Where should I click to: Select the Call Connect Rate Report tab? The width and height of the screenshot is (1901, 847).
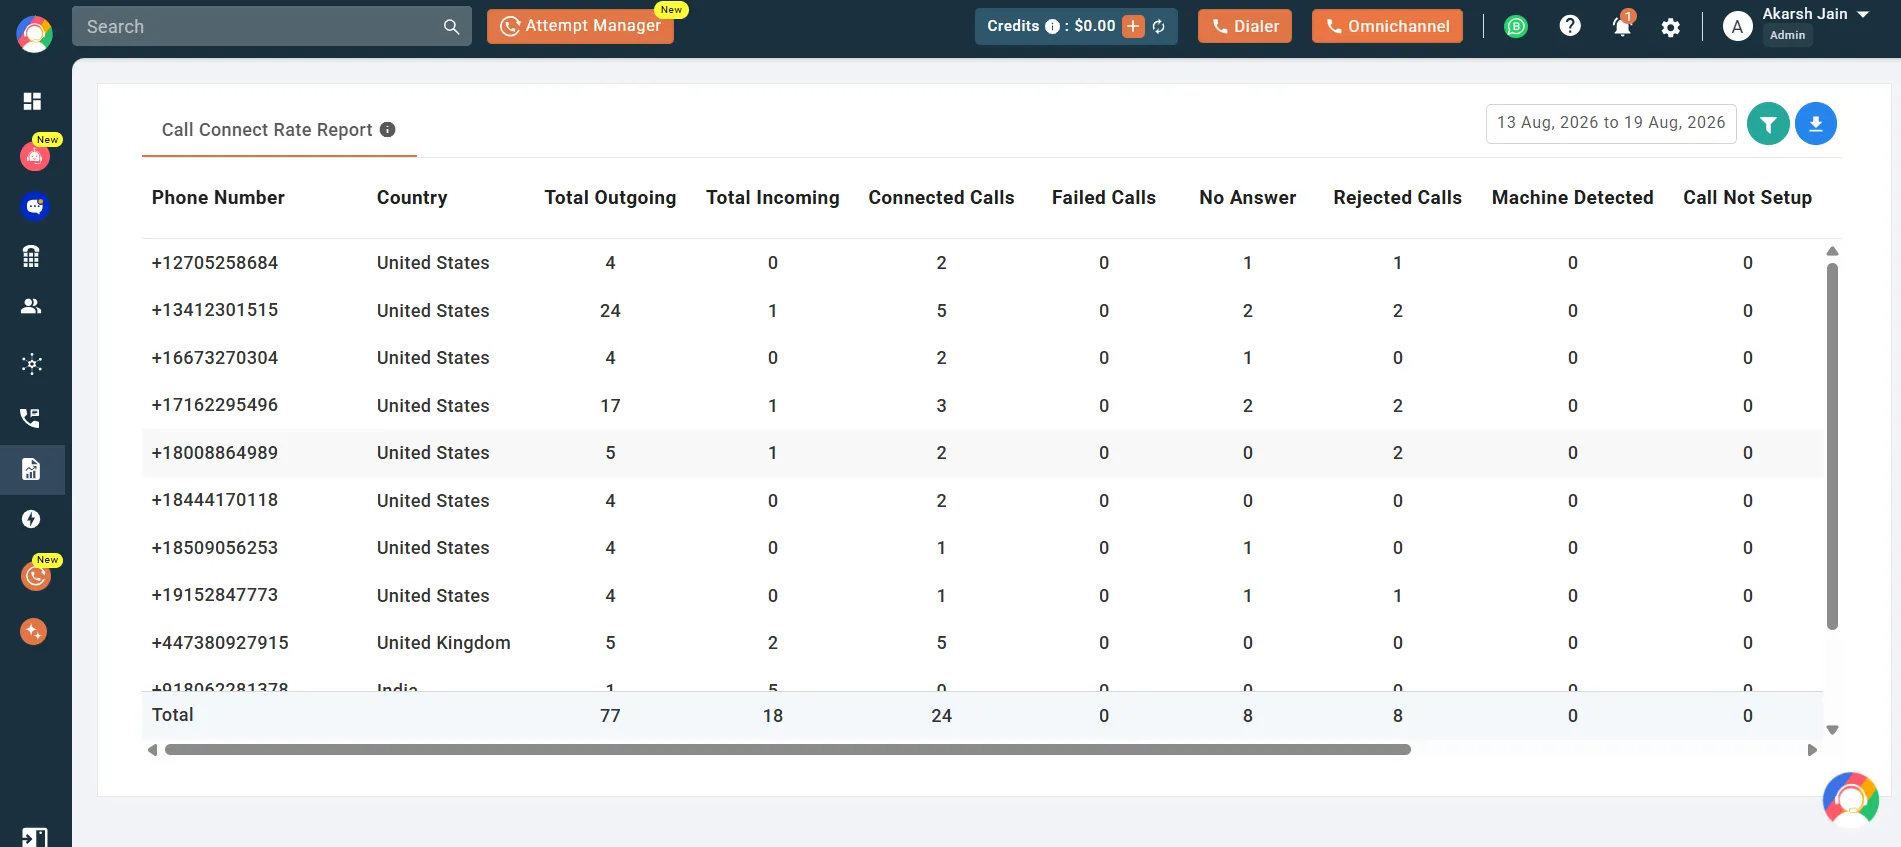(x=278, y=130)
